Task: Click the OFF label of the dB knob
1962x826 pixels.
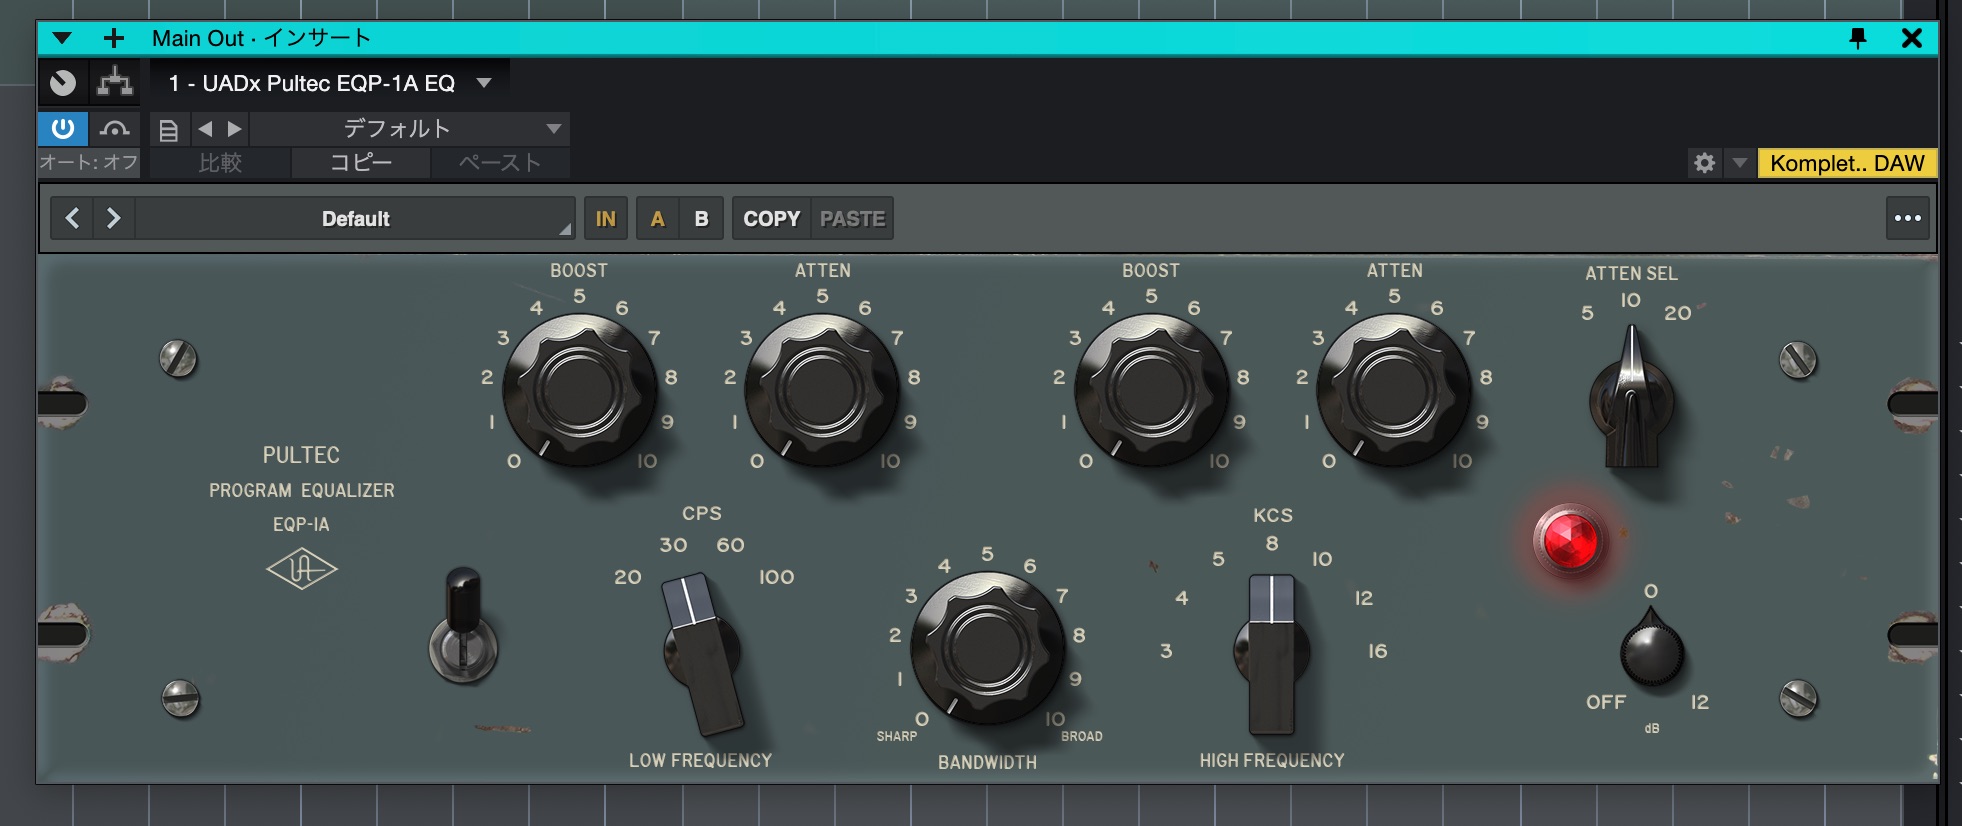Action: point(1605,702)
